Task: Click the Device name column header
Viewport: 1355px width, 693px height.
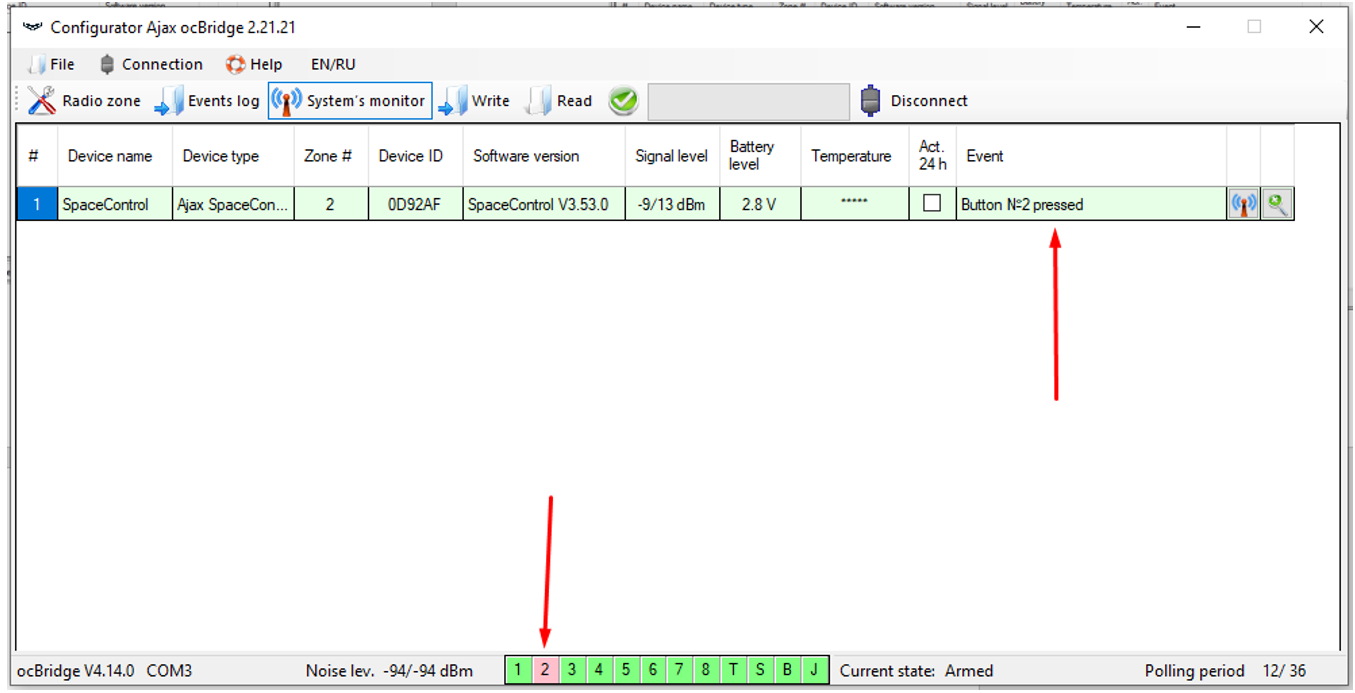Action: click(115, 156)
